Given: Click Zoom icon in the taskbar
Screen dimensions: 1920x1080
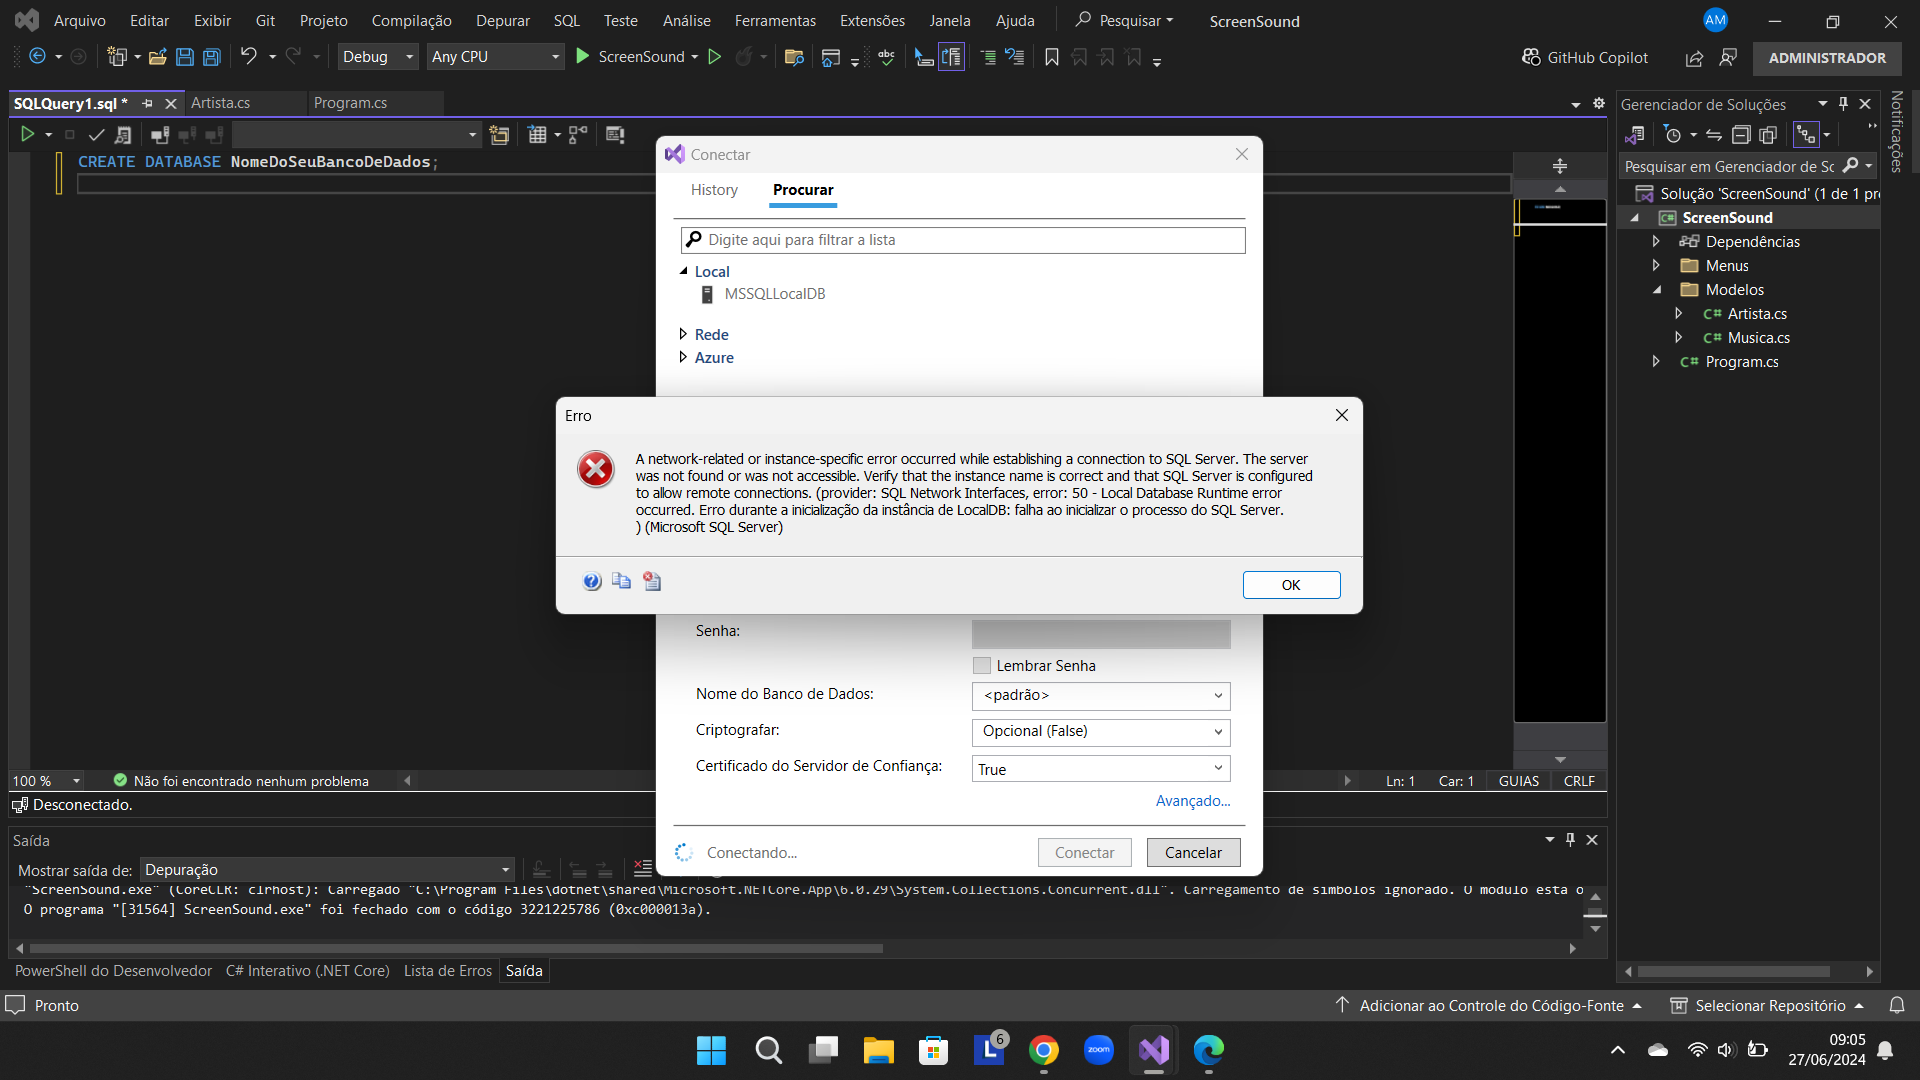Looking at the screenshot, I should click(1099, 1050).
